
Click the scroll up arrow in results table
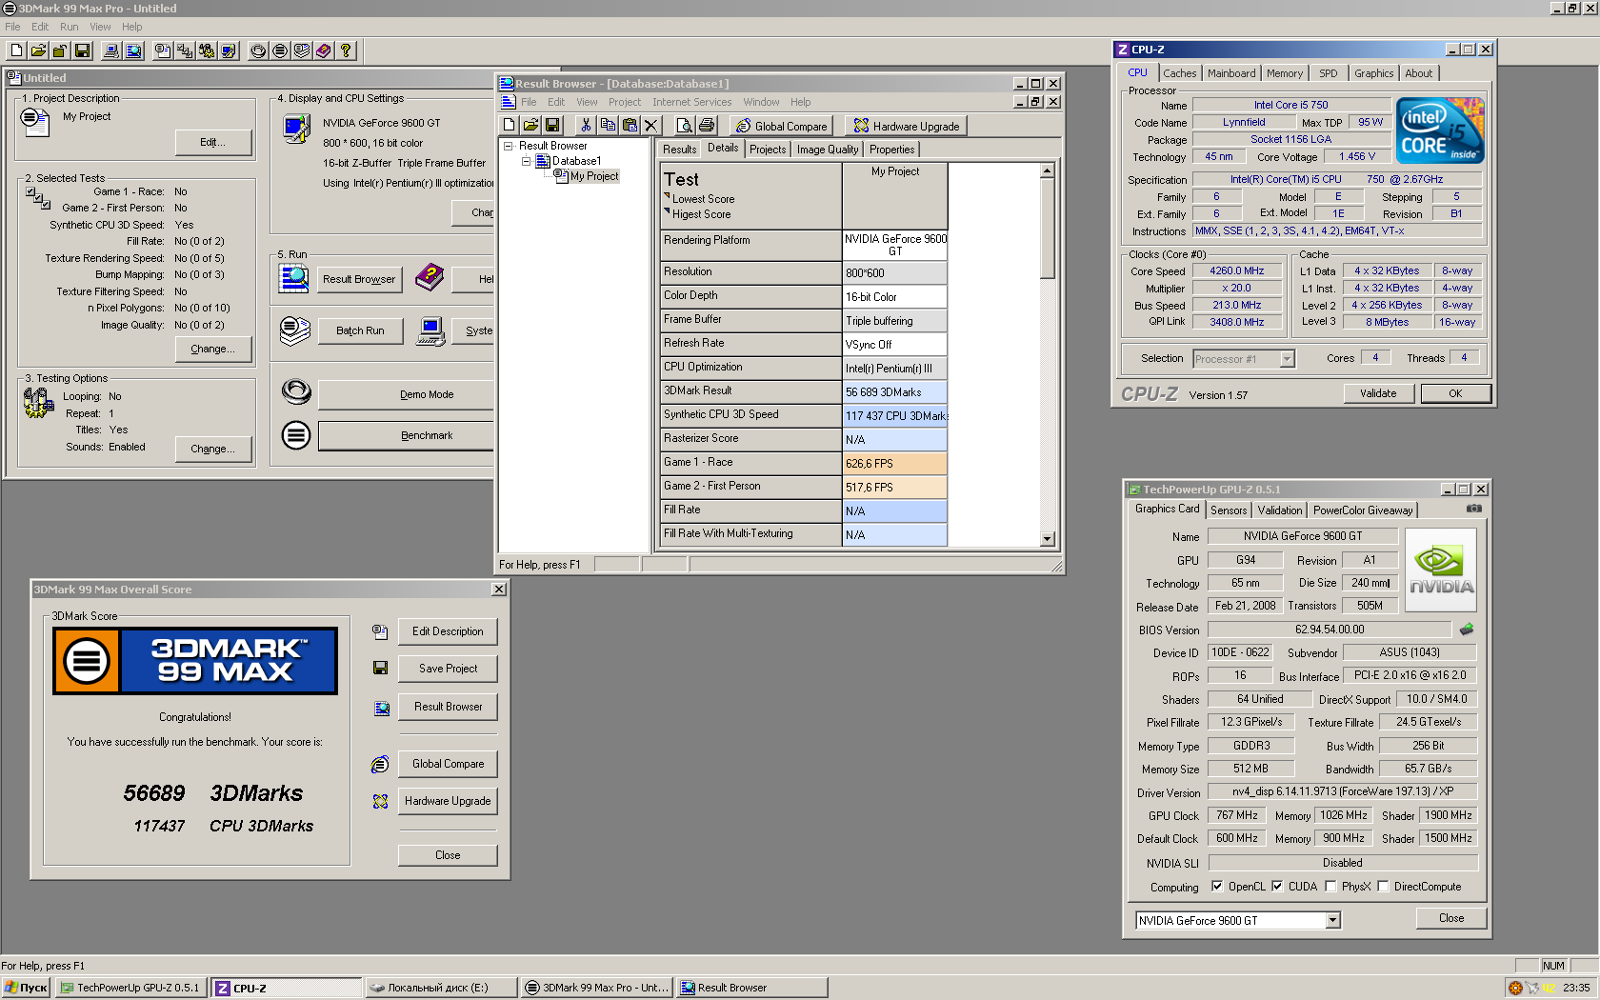[1047, 171]
